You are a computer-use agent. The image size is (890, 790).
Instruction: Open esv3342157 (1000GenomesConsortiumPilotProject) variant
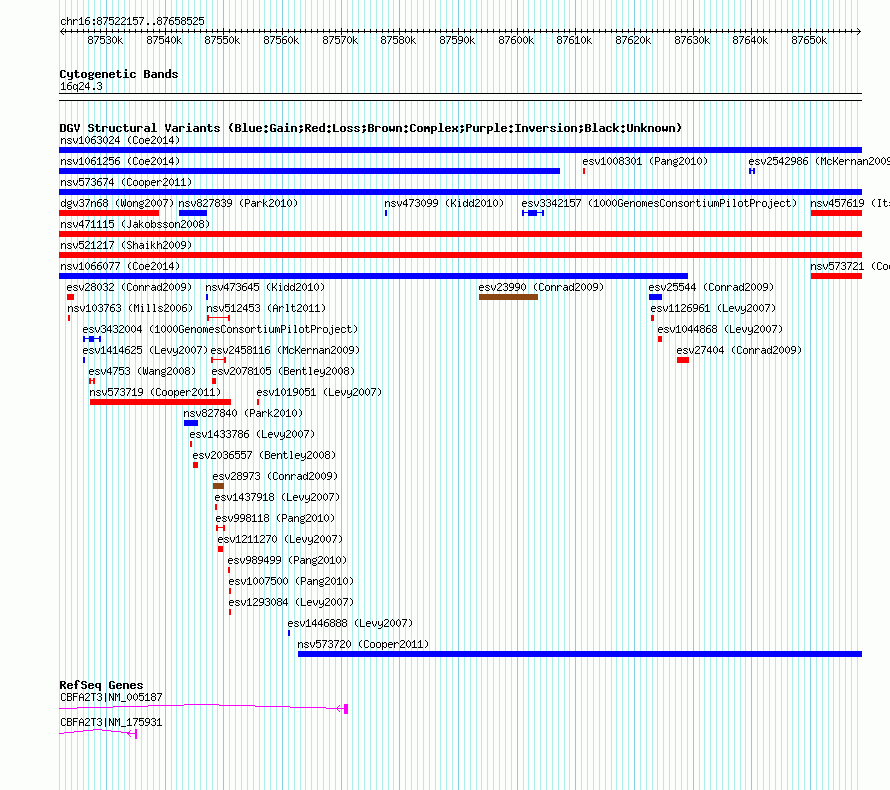pyautogui.click(x=659, y=203)
